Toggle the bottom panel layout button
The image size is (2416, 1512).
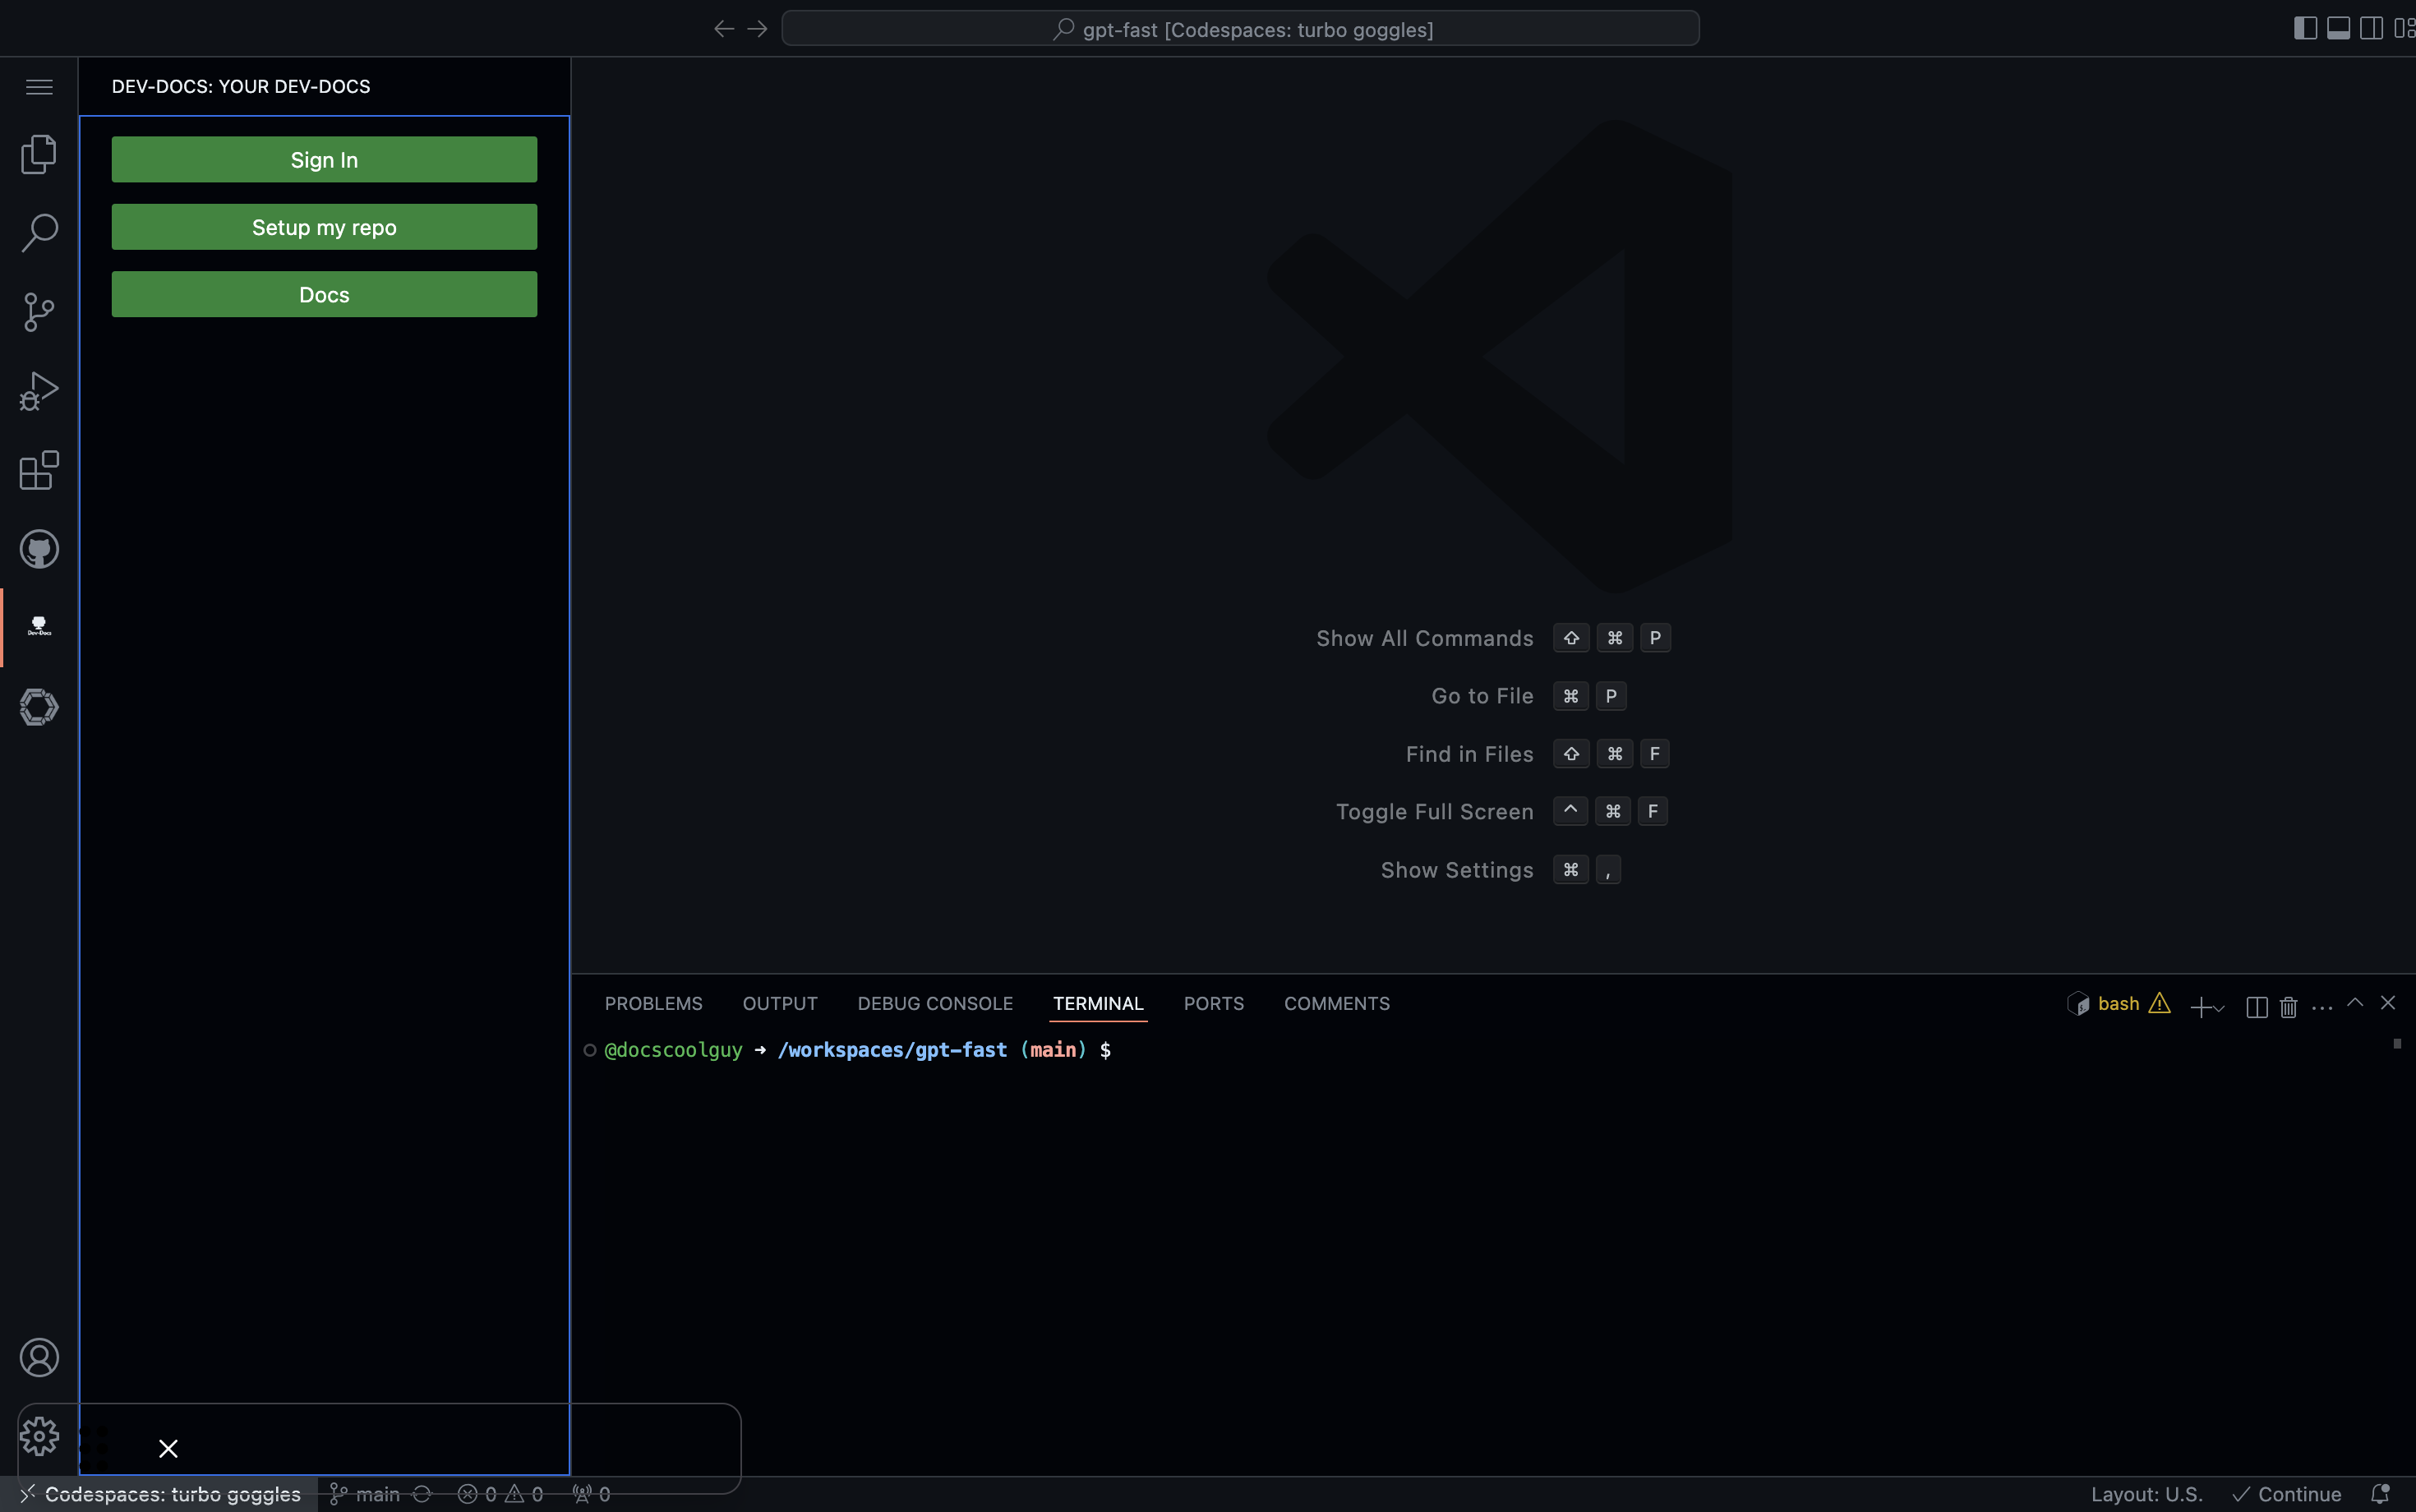pos(2338,28)
